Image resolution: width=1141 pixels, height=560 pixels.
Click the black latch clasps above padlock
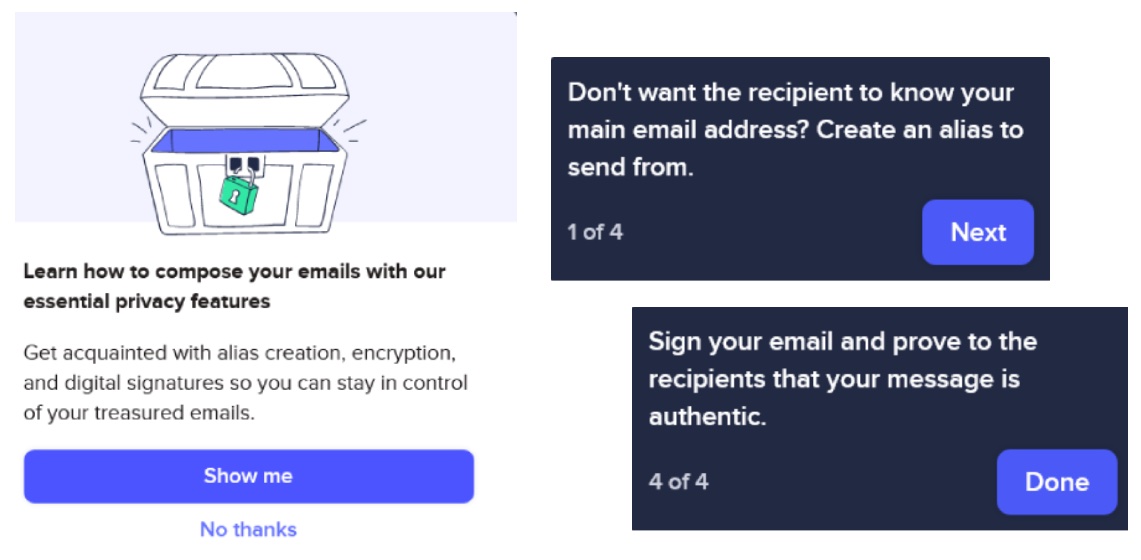[x=244, y=164]
